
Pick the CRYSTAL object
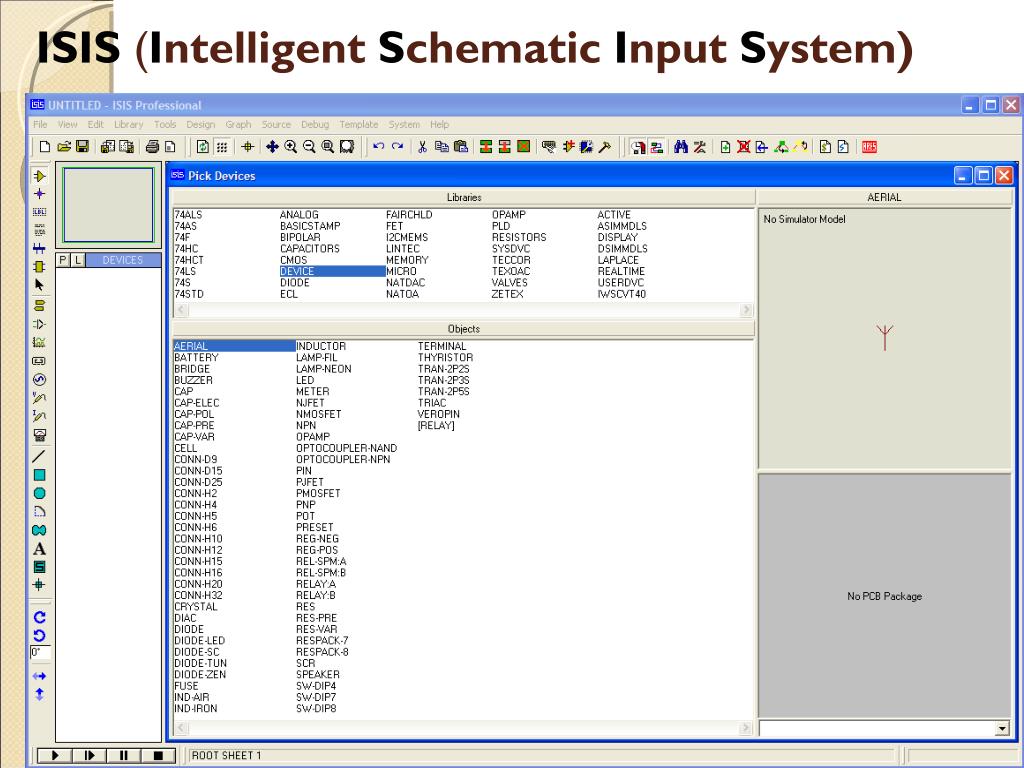click(196, 607)
